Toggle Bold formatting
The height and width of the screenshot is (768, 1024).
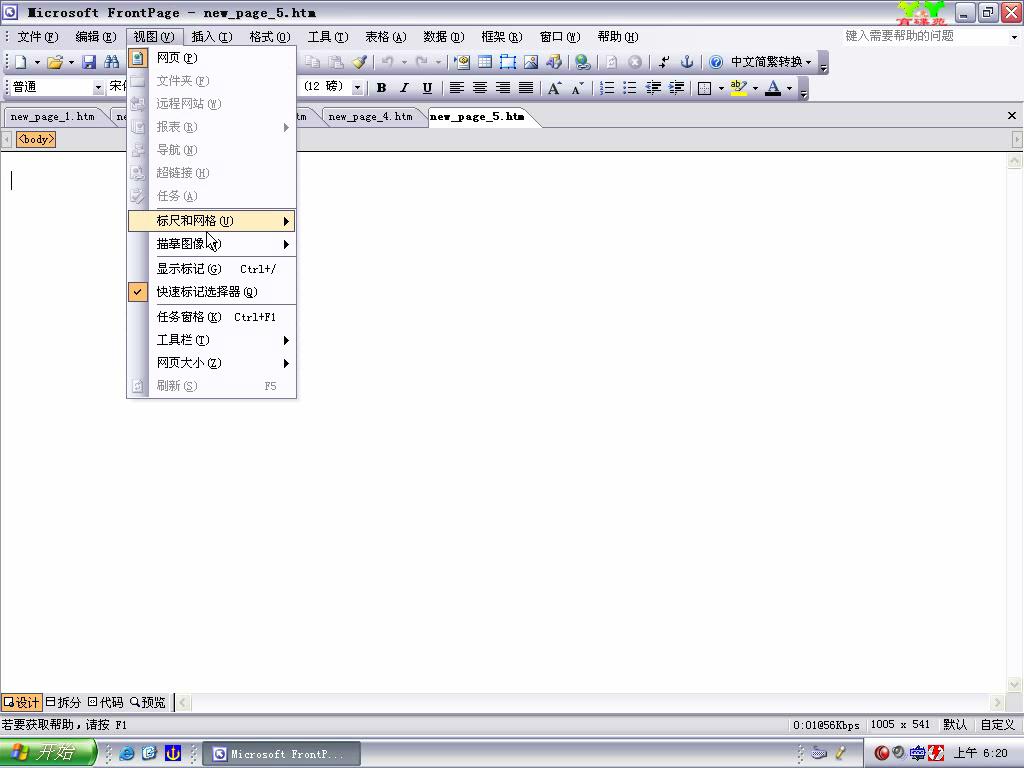[x=381, y=88]
